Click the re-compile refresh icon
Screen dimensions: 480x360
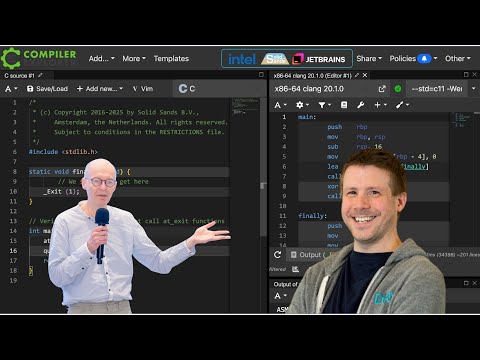pos(277,255)
